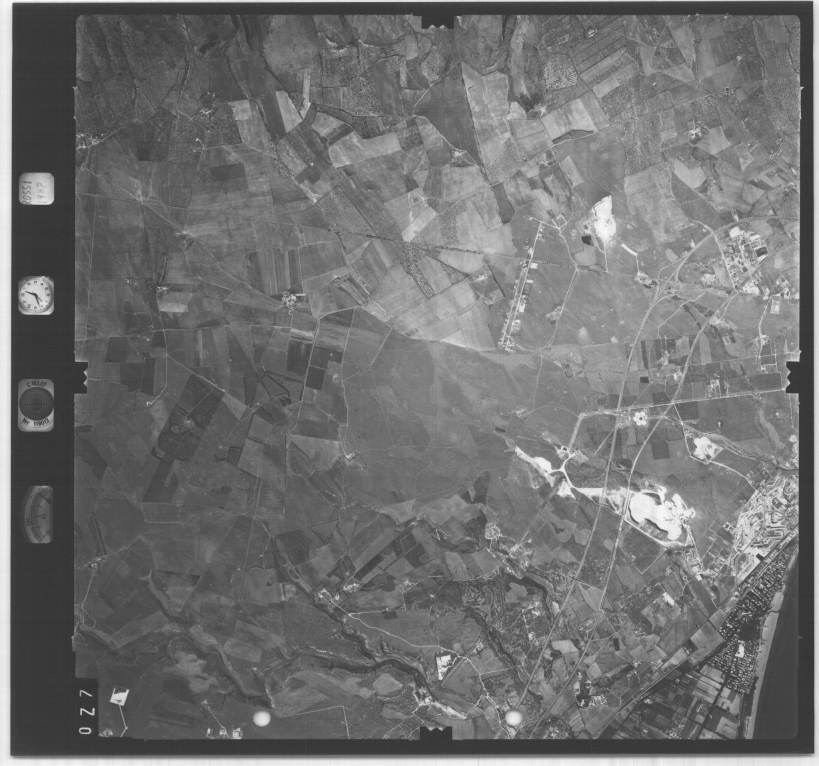819x766 pixels.
Task: Click the left edge fiducial notch
Action: [x=81, y=377]
